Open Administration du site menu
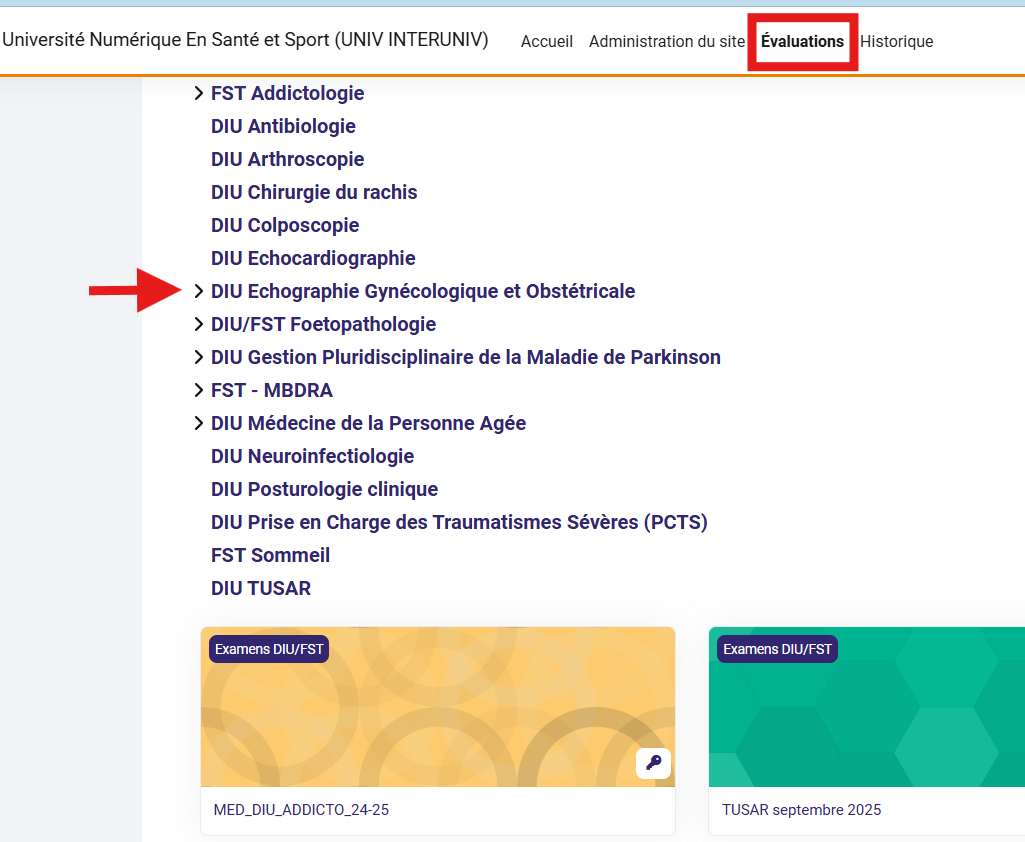The width and height of the screenshot is (1025, 842). click(x=667, y=42)
